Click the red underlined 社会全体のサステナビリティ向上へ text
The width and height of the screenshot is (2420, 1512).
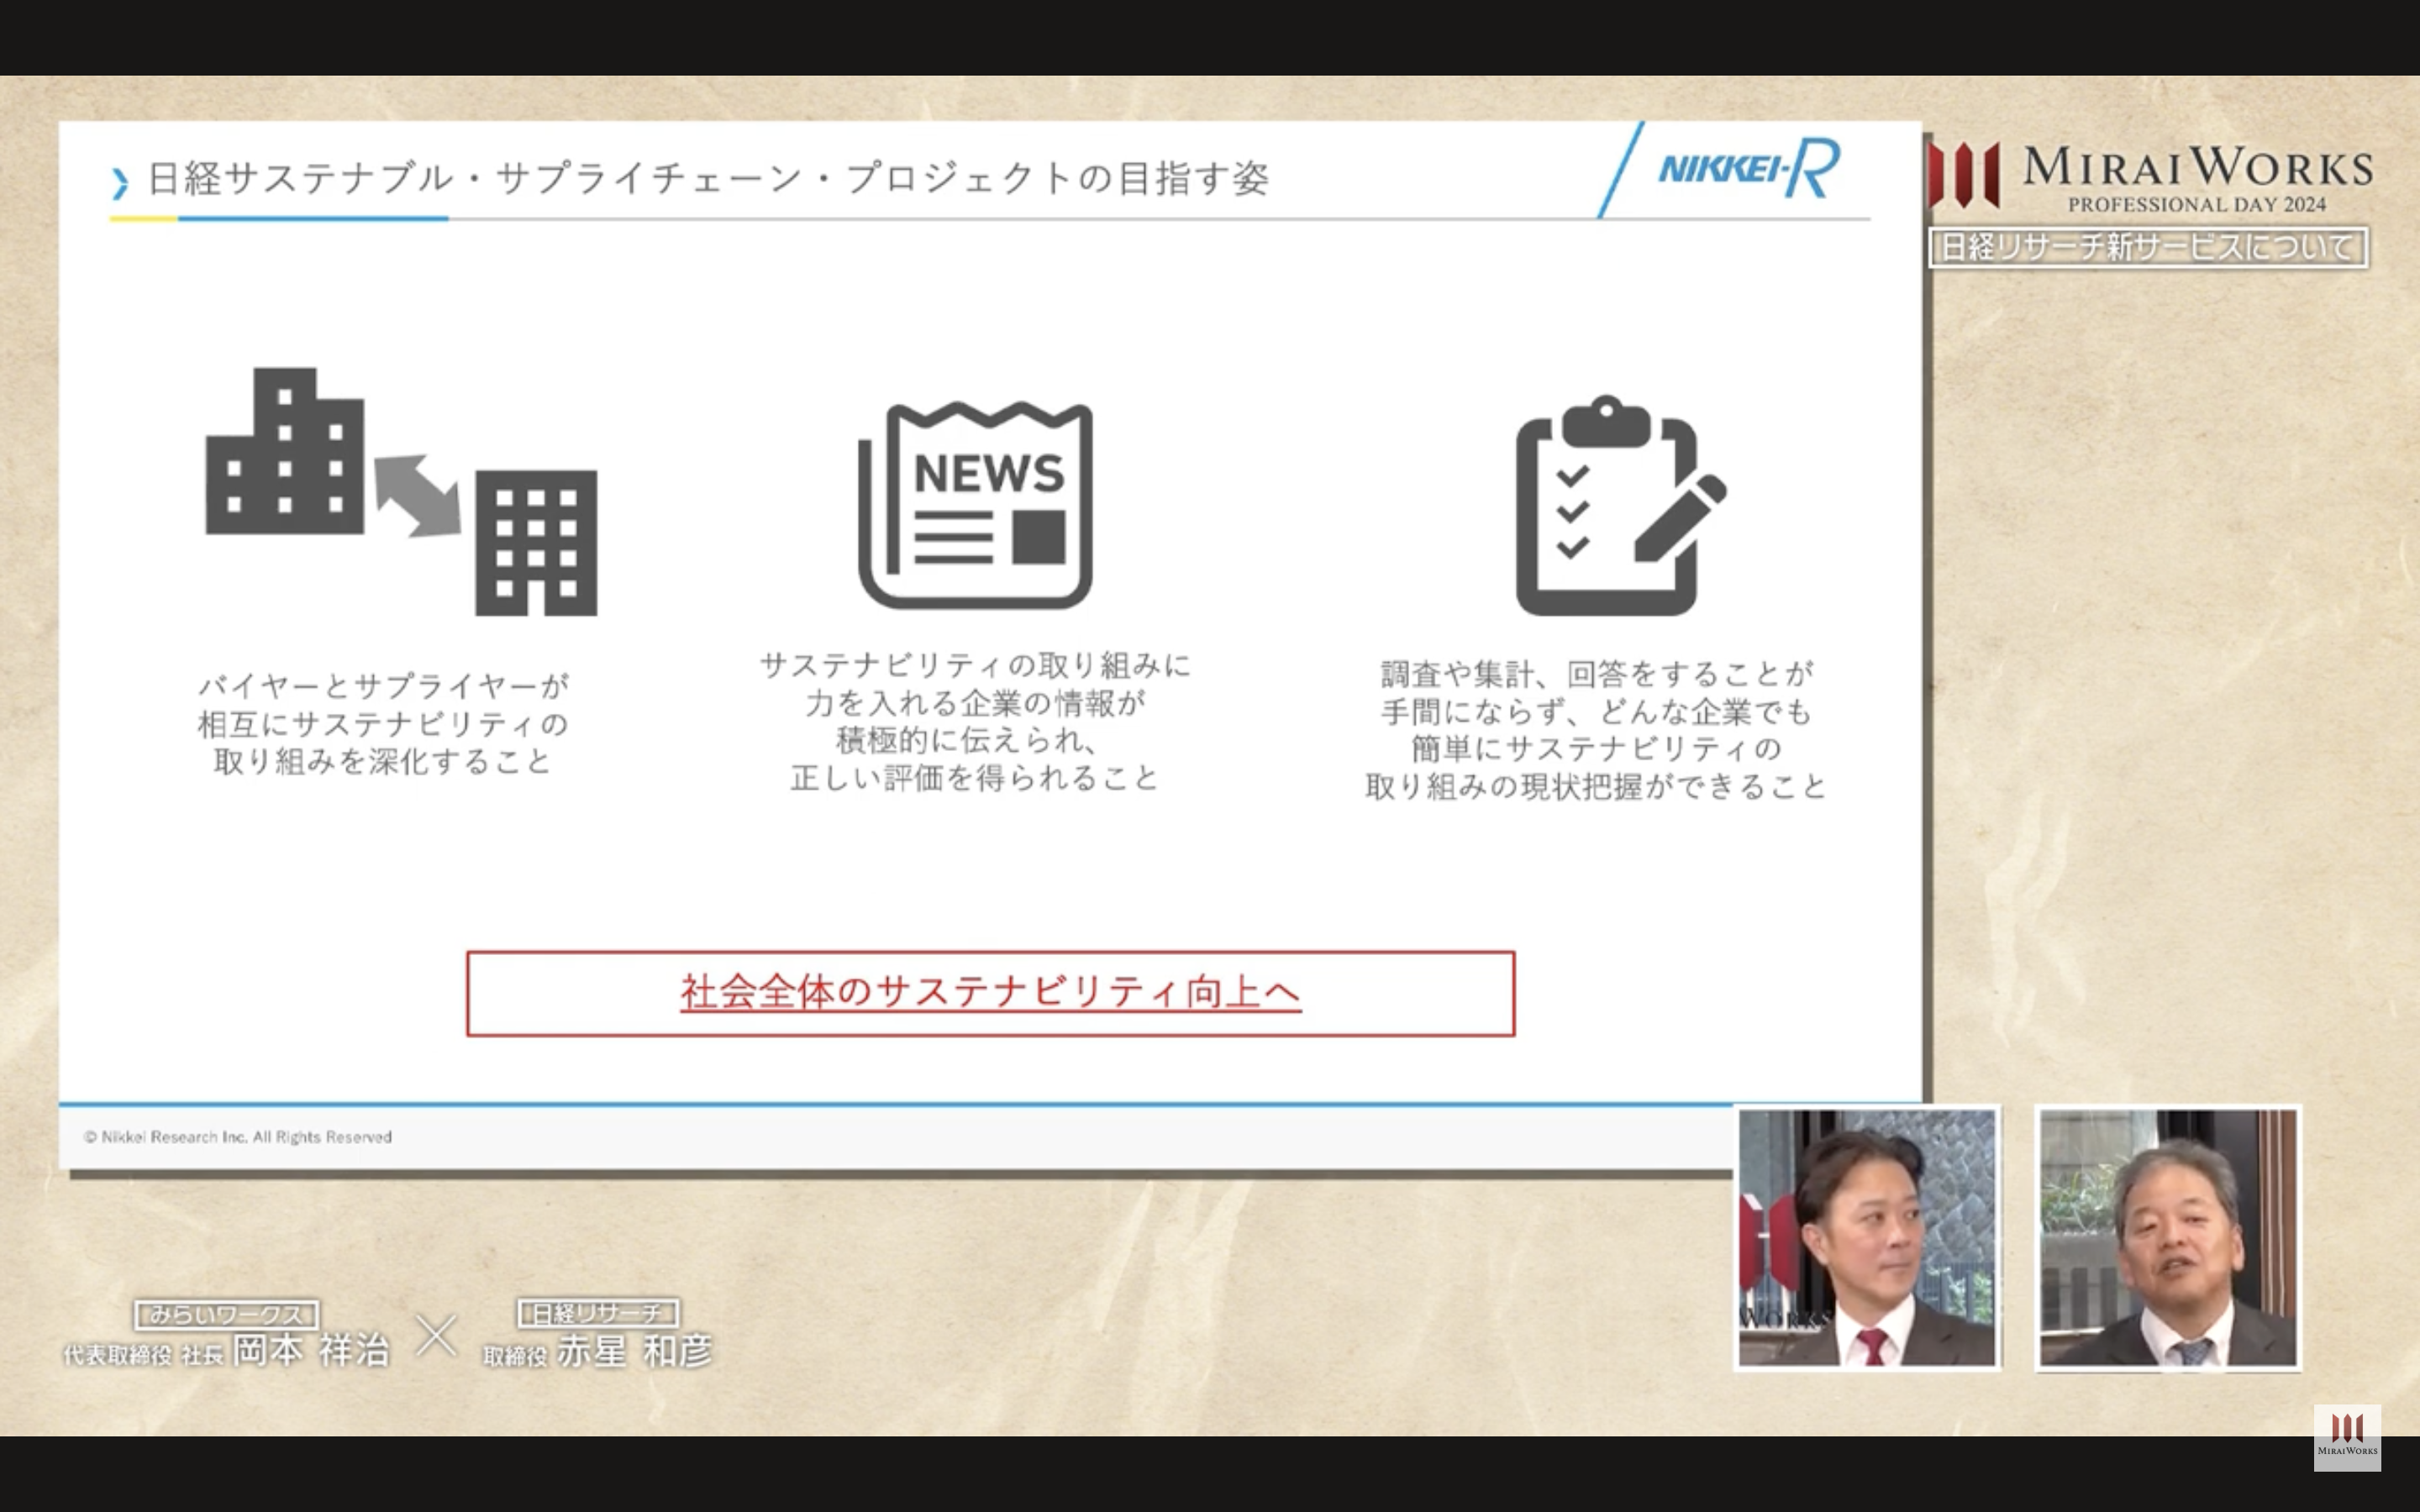pos(990,992)
